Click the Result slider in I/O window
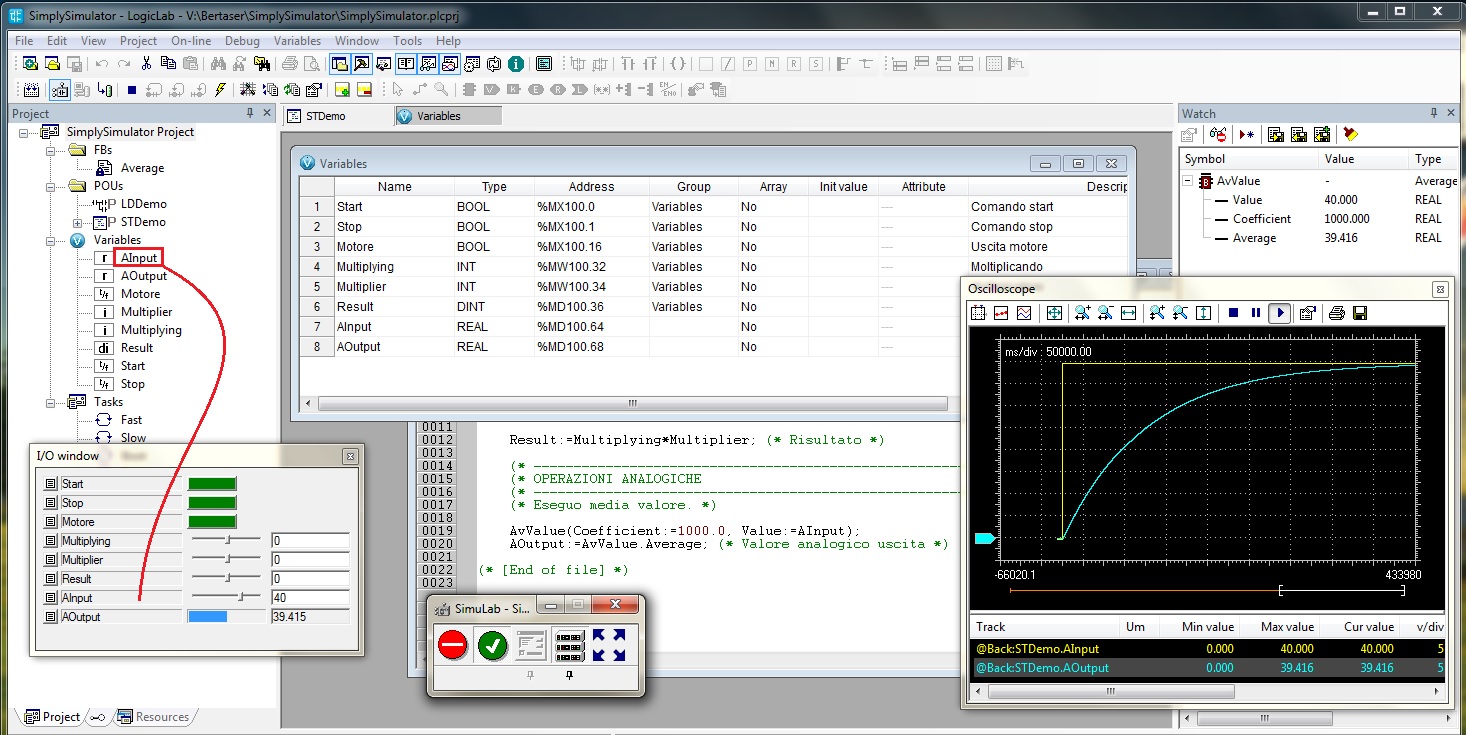This screenshot has height=735, width=1466. [226, 578]
